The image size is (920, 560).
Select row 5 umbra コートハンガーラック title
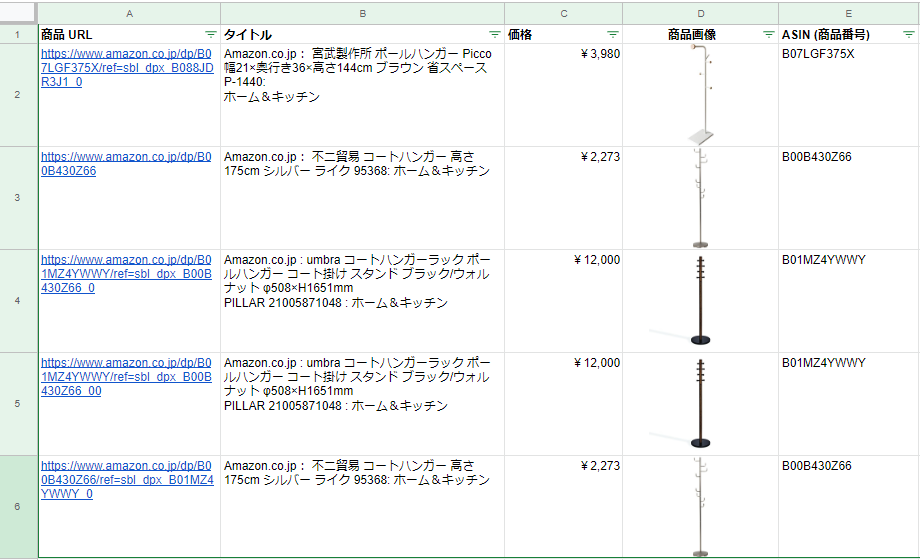[363, 404]
